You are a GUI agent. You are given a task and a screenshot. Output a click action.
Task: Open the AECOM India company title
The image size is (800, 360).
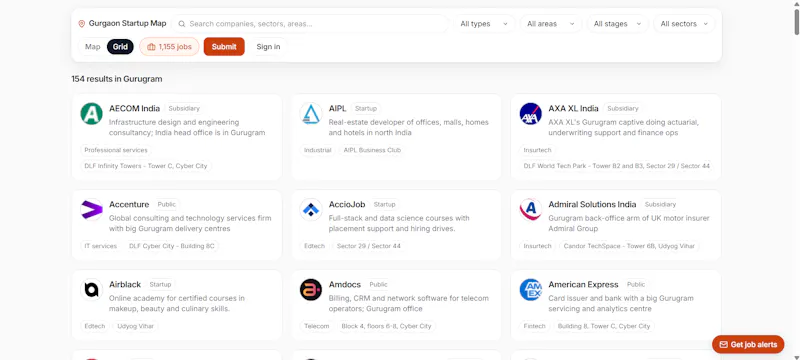[x=135, y=109]
